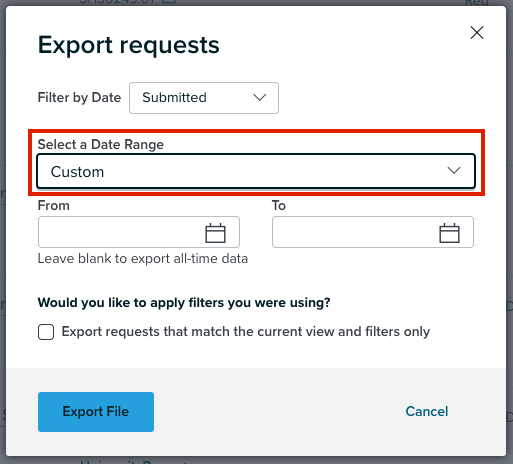Screen dimensions: 513x464
Task: Click the 'Export requests that match' checkbox label
Action: [x=246, y=332]
